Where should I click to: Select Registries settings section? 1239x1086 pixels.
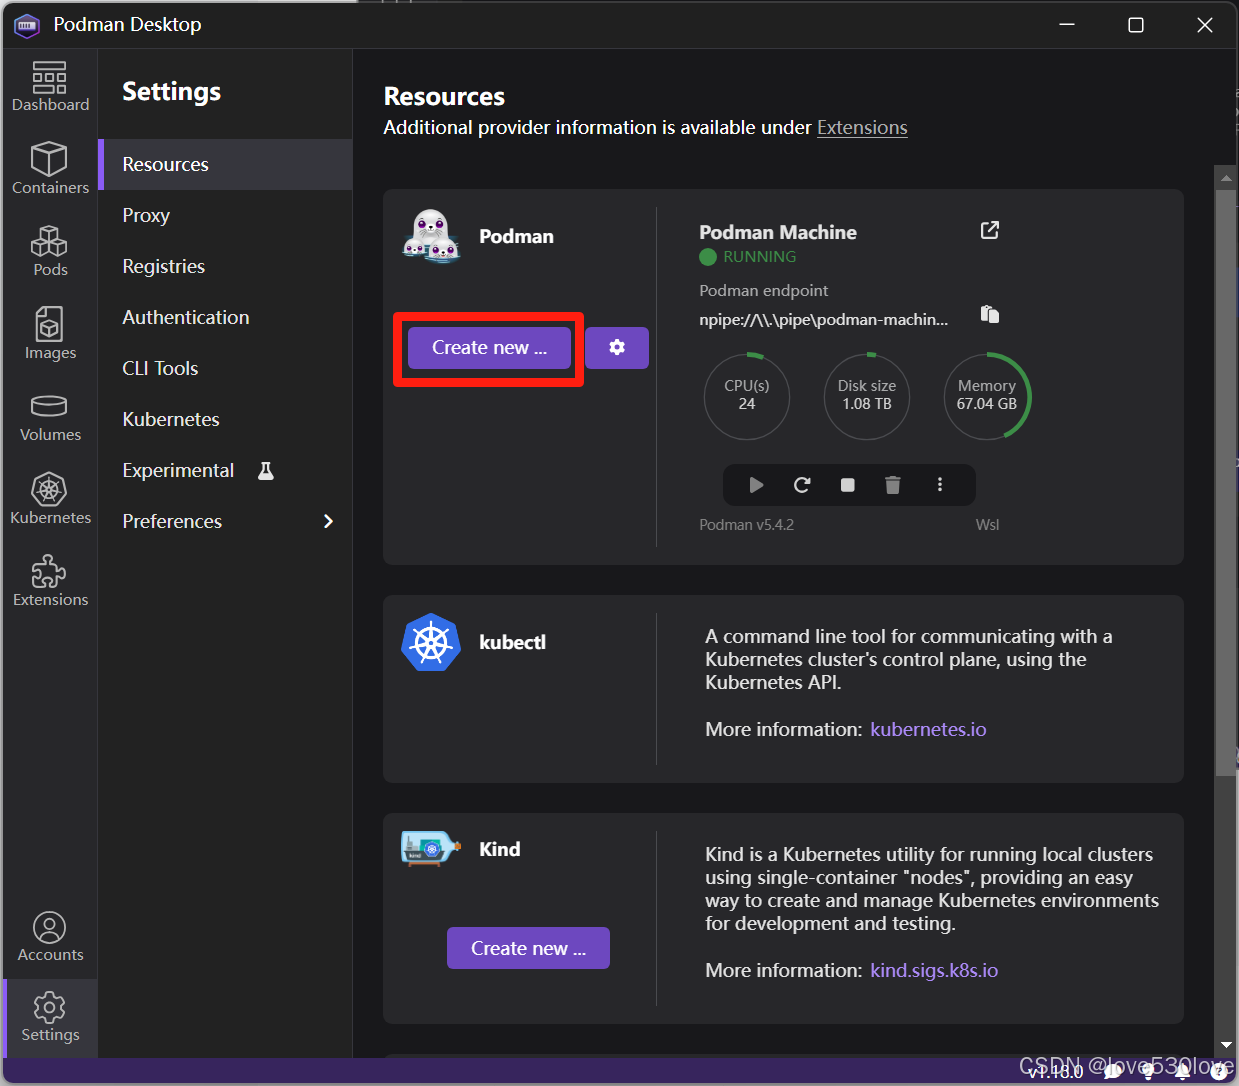point(225,266)
